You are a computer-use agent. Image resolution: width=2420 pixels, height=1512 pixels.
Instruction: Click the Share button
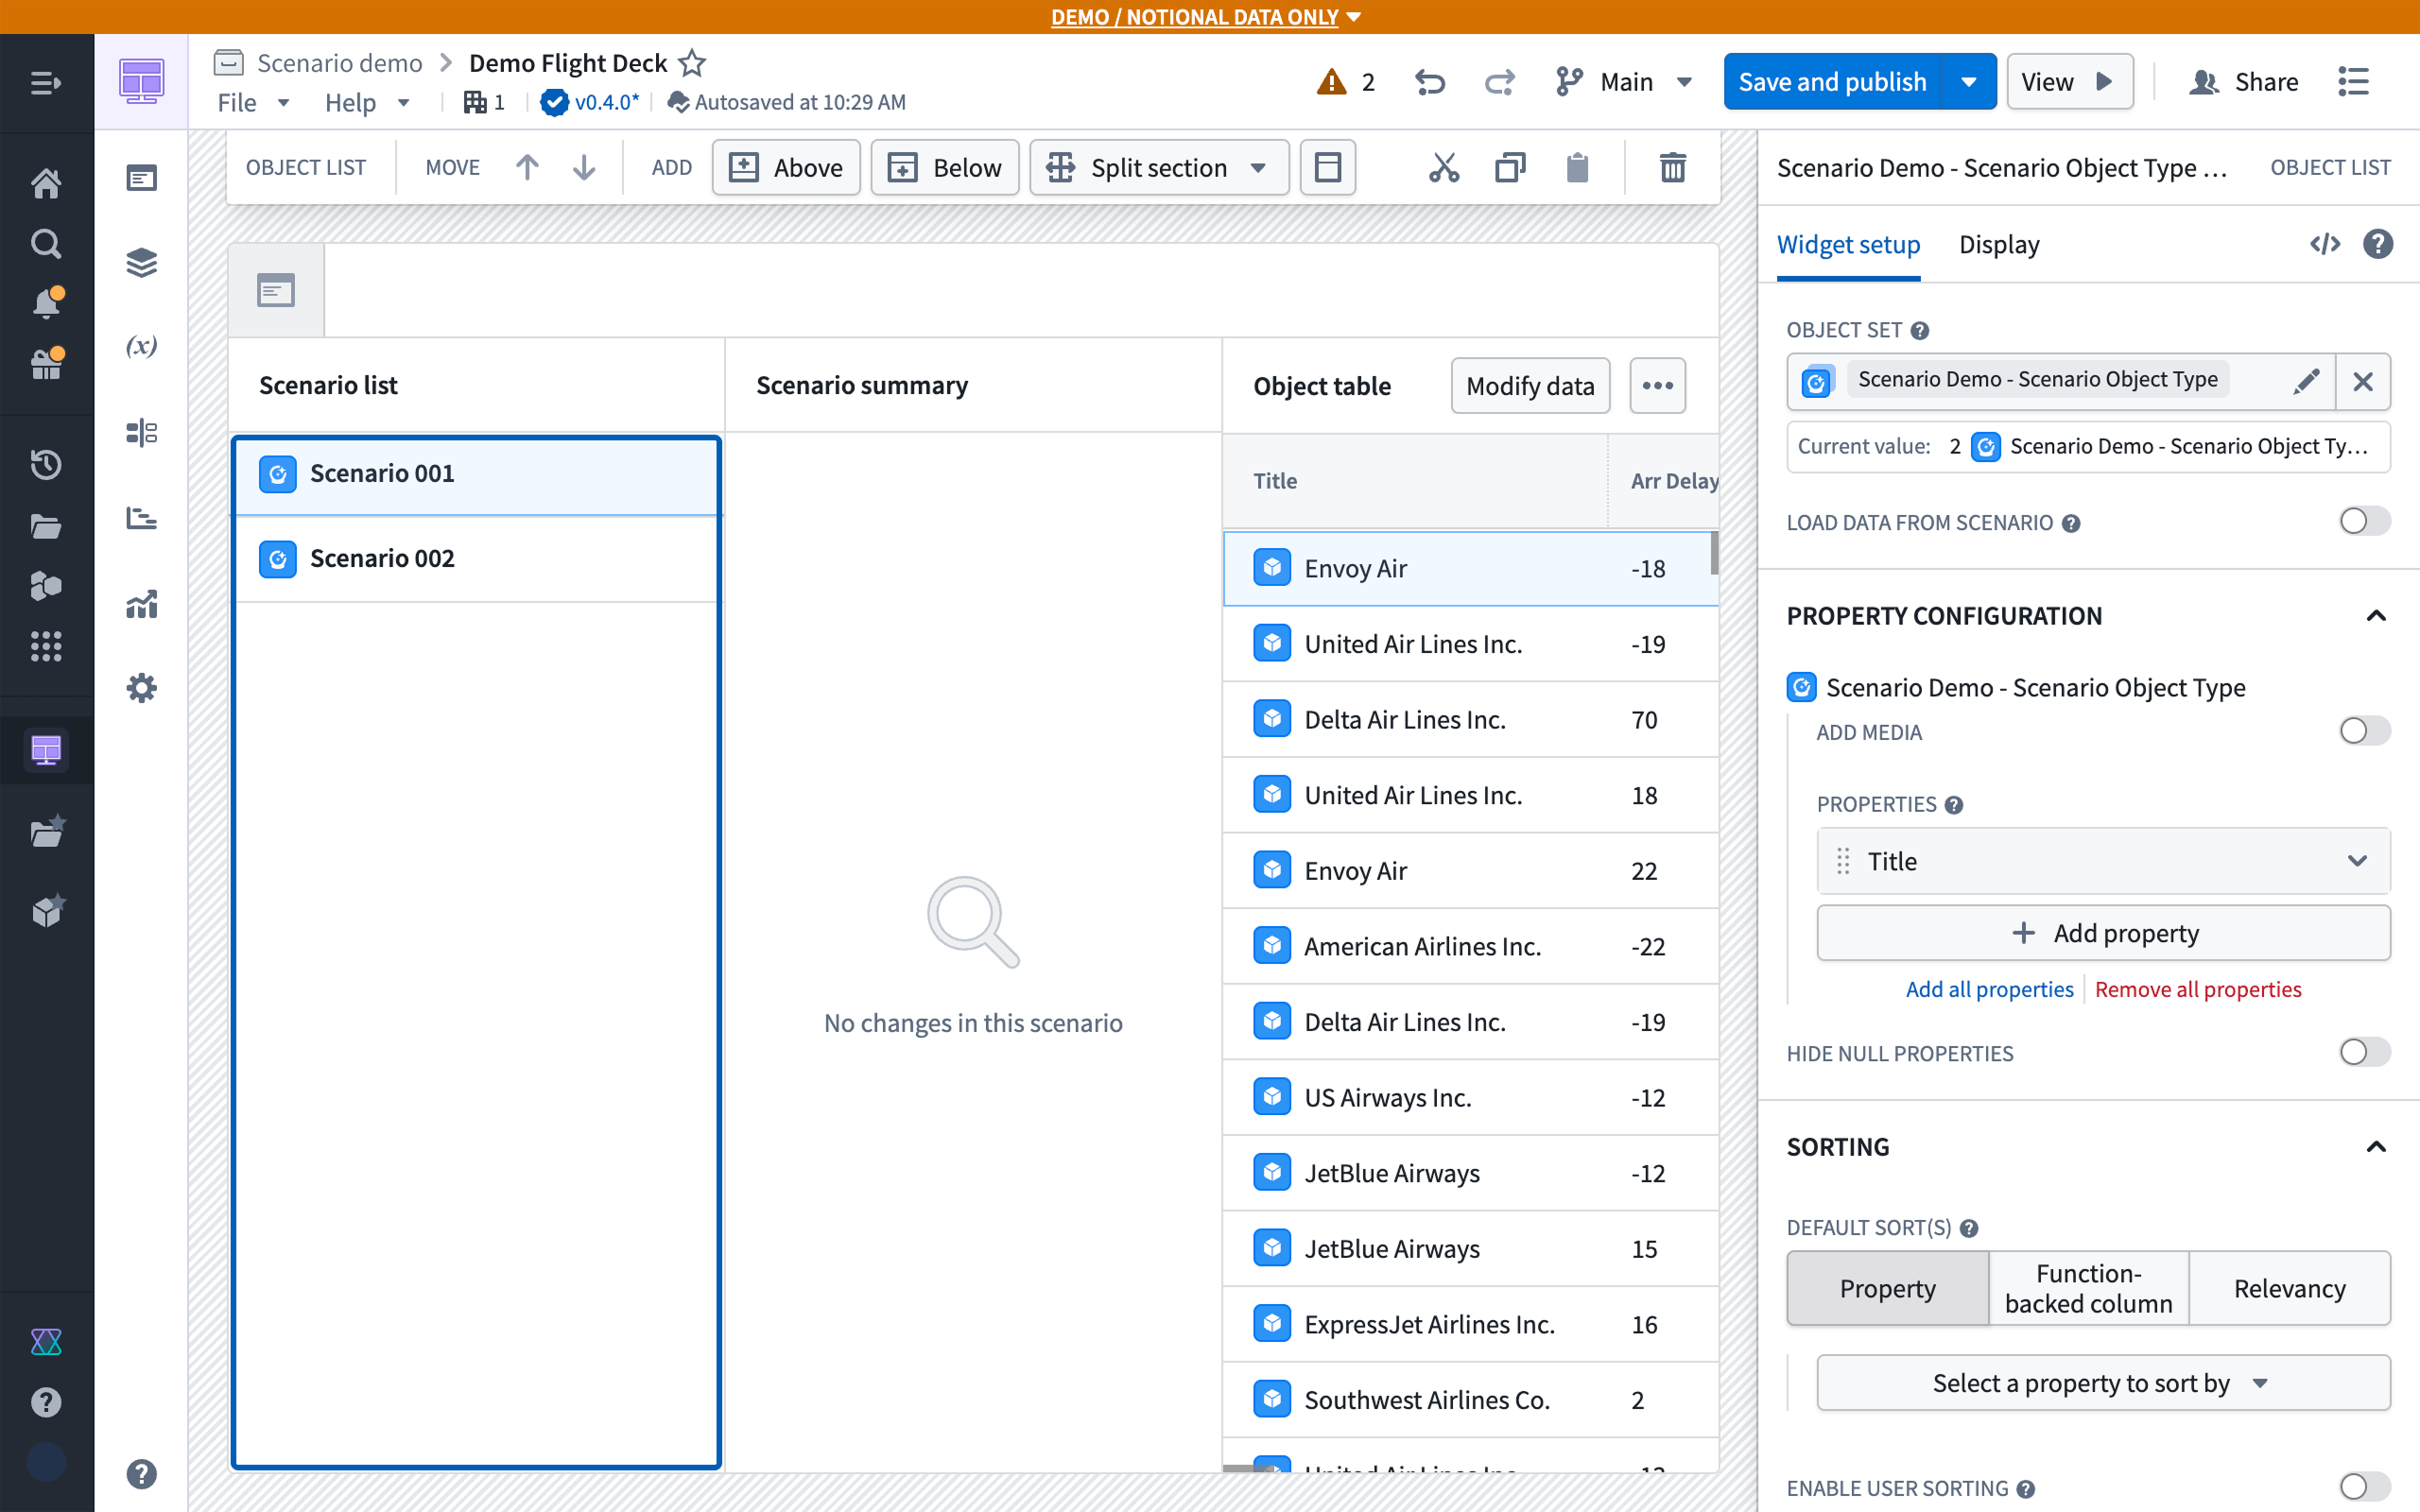coord(2243,82)
